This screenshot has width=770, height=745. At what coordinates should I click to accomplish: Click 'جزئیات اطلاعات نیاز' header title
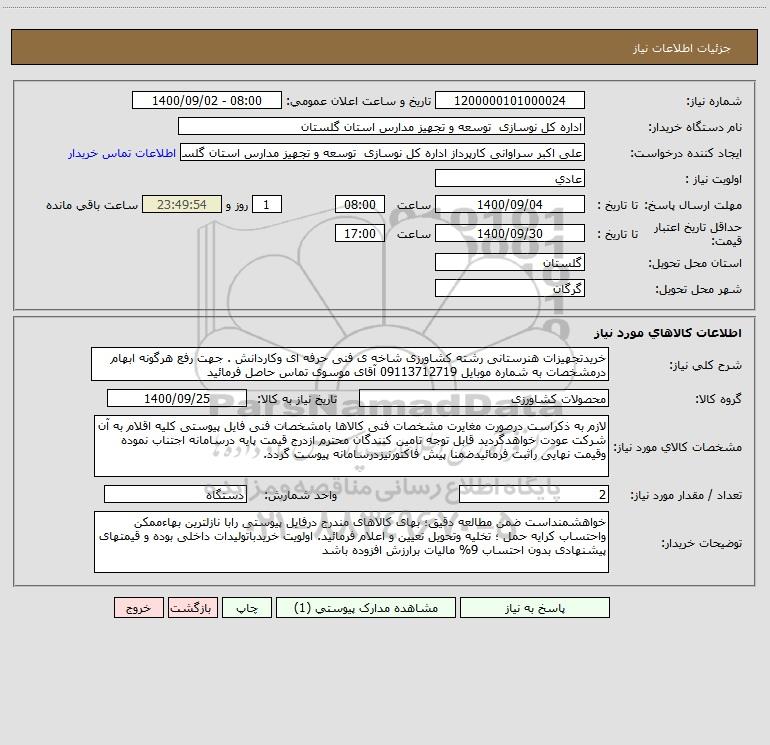coord(682,48)
